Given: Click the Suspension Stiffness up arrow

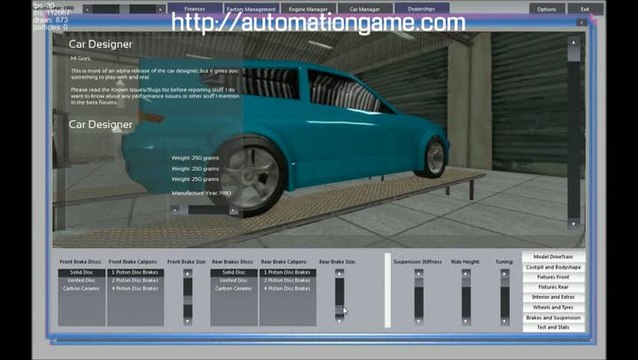Looking at the screenshot, I should (419, 274).
